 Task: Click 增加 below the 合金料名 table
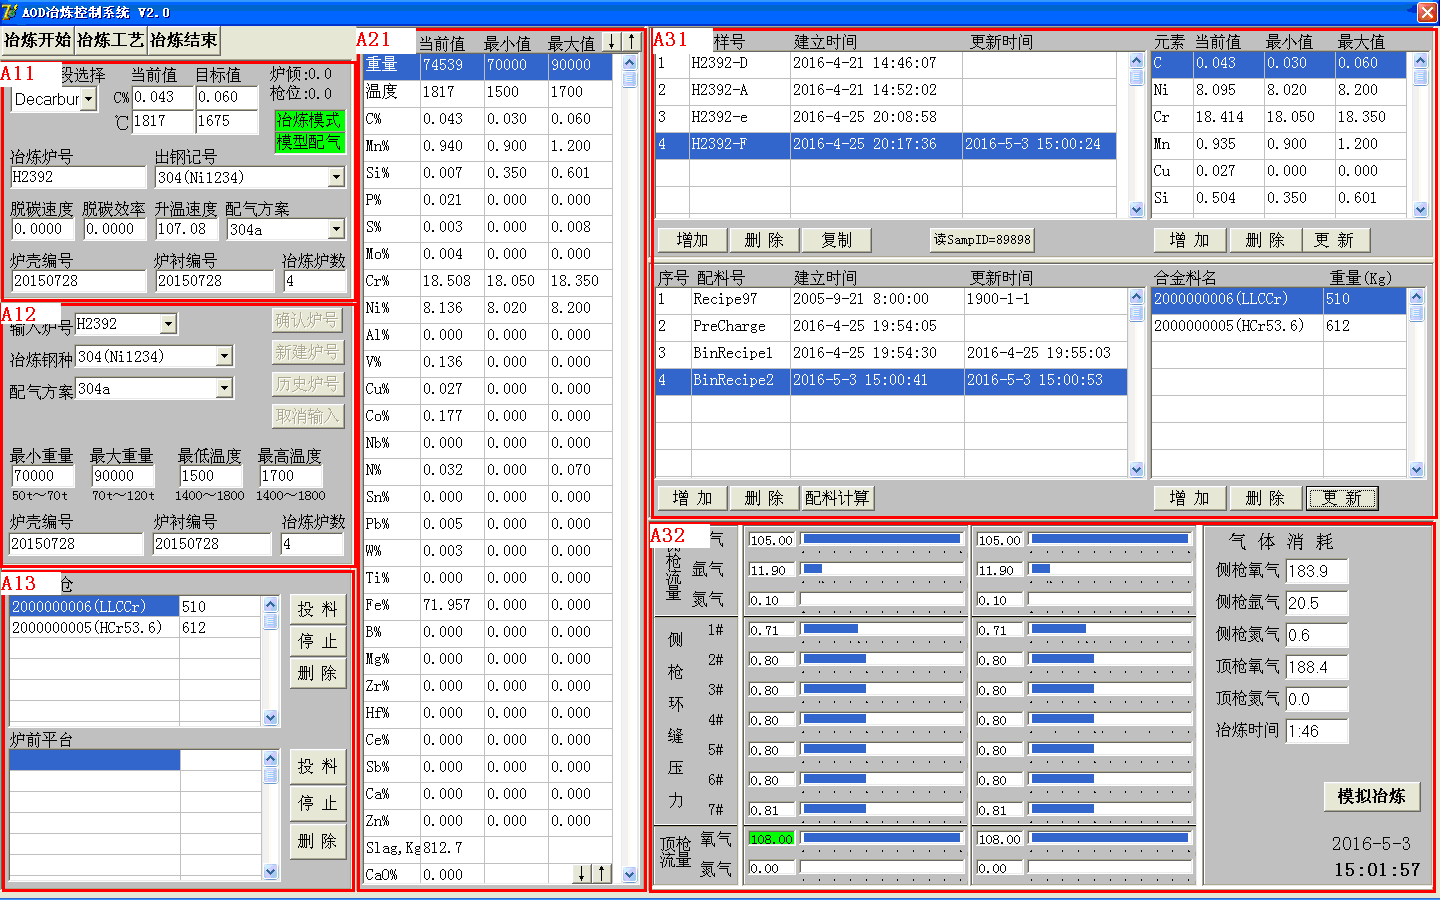[x=1189, y=498]
